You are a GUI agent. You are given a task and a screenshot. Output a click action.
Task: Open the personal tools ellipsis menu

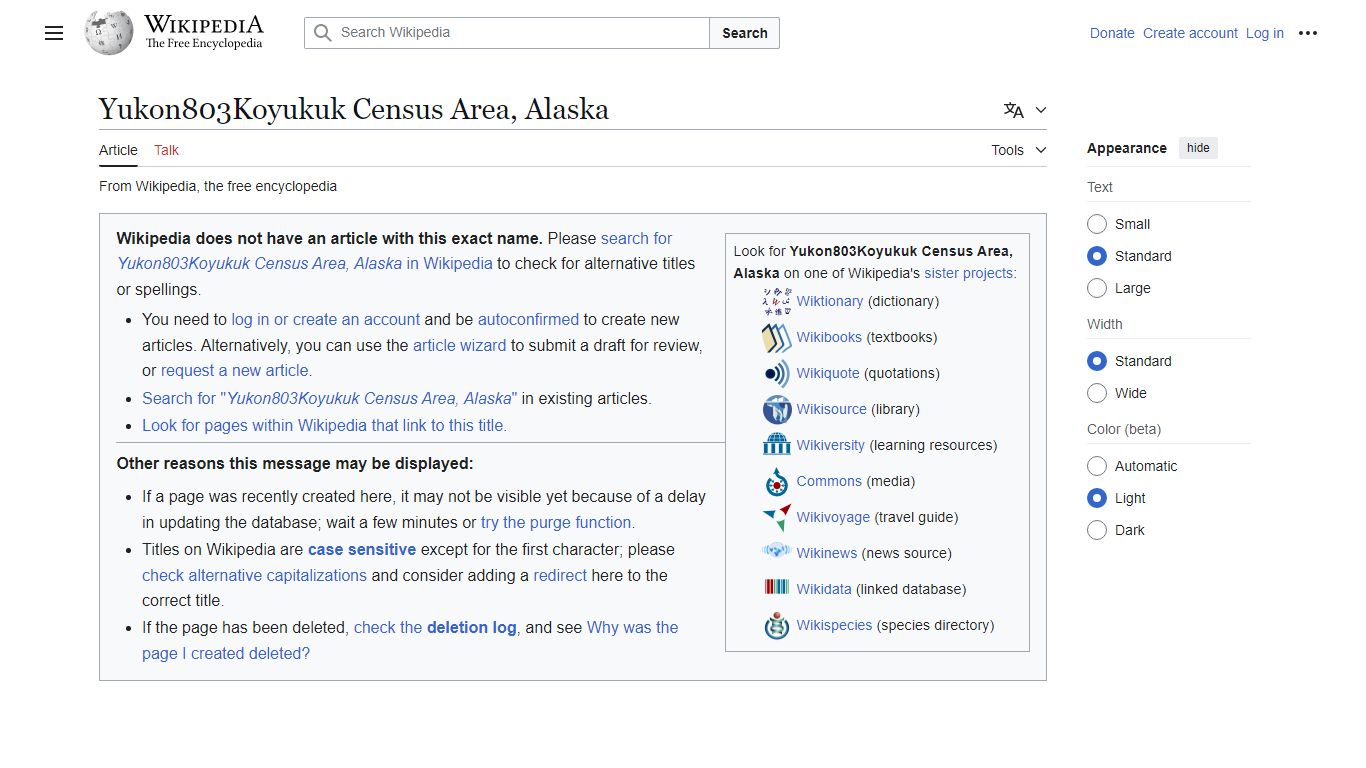click(x=1308, y=33)
